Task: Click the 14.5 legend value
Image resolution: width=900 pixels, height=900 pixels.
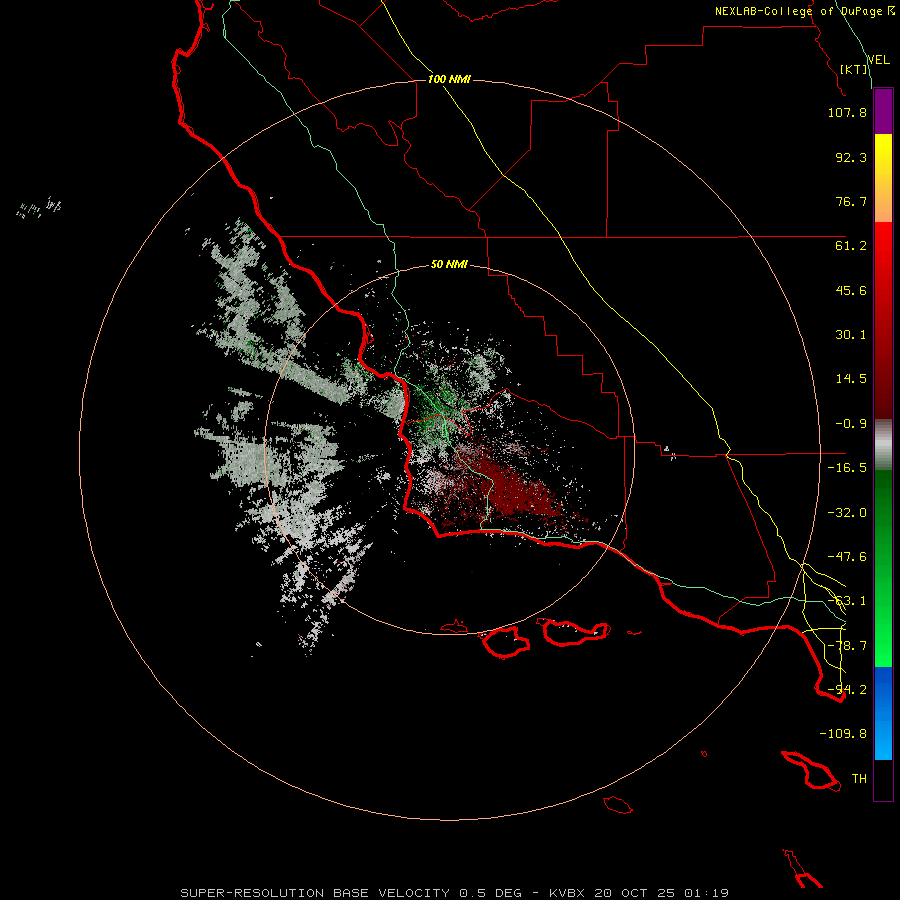Action: click(851, 379)
